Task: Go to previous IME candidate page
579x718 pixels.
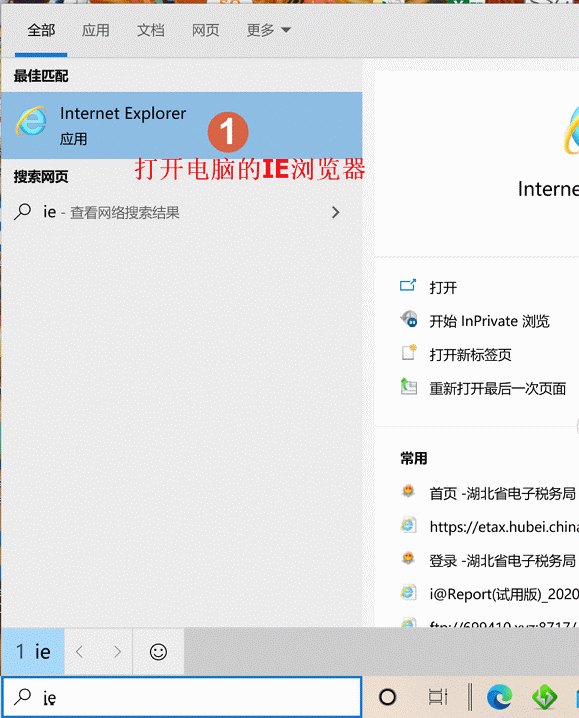Action: point(79,652)
